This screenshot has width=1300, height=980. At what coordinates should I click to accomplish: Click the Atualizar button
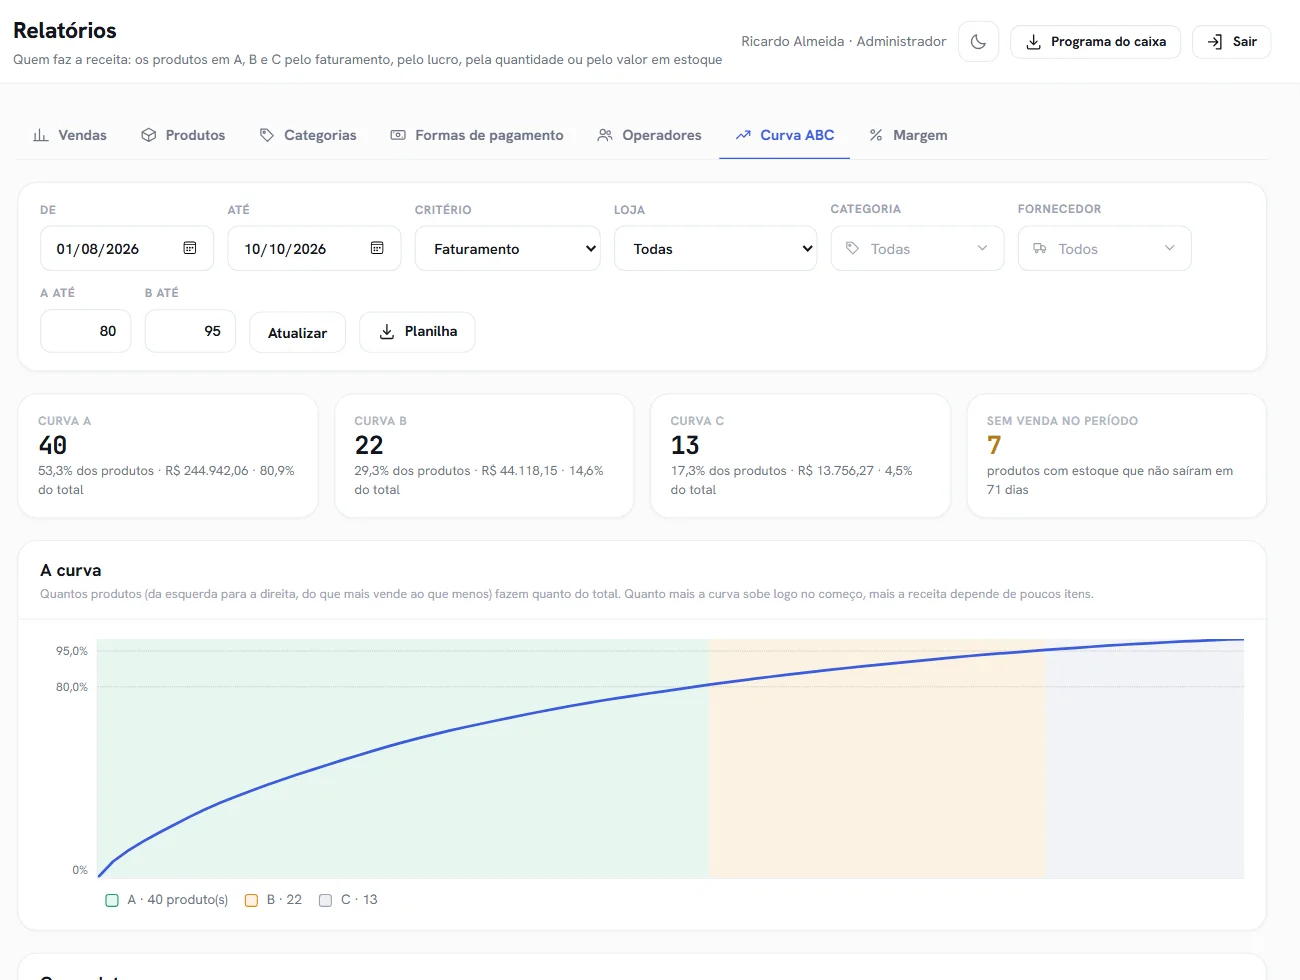(297, 333)
